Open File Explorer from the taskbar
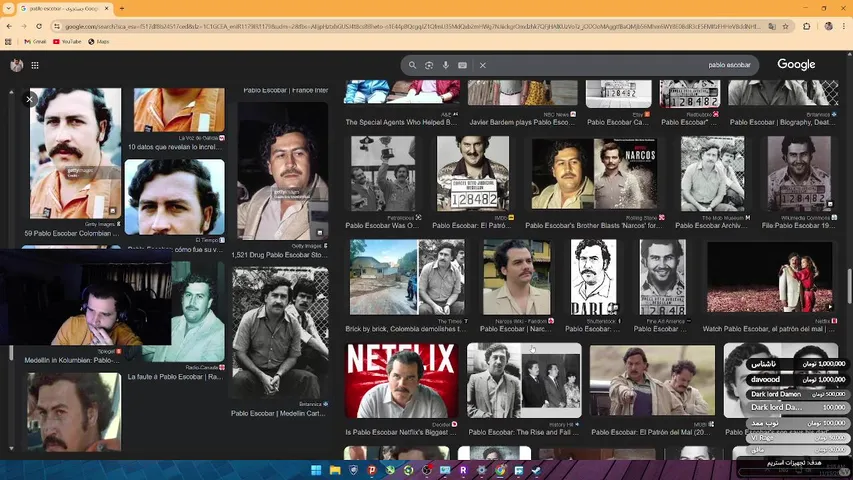This screenshot has height=480, width=853. click(x=335, y=470)
